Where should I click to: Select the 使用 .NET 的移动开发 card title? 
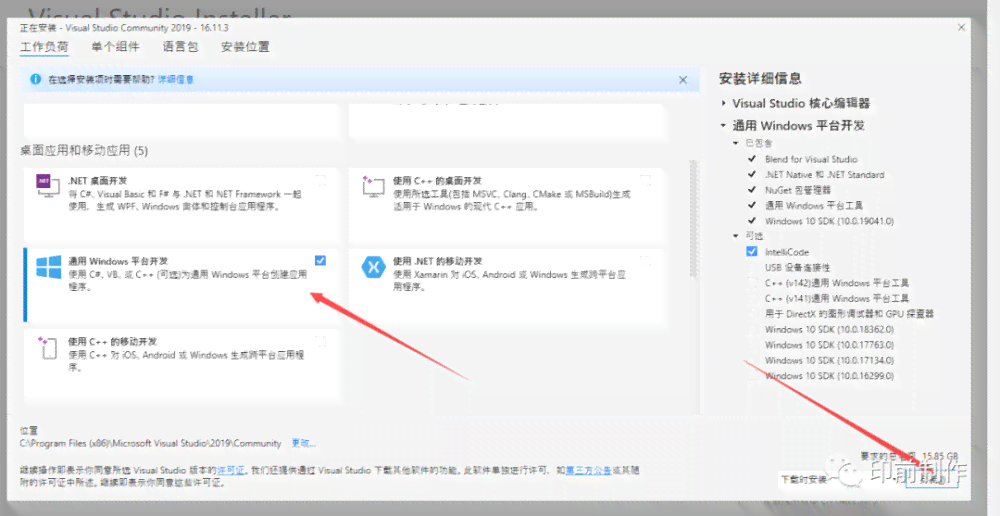pyautogui.click(x=438, y=261)
